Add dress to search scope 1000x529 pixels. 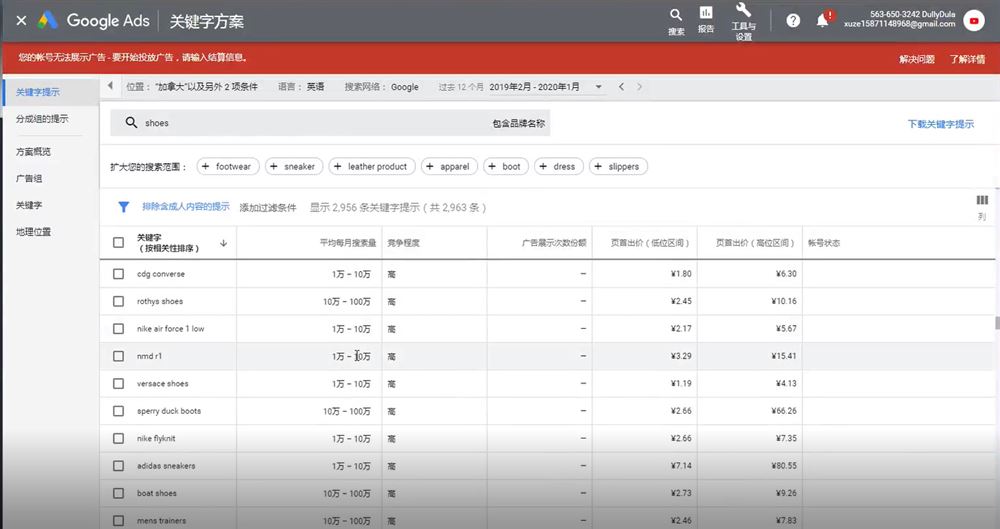[559, 167]
